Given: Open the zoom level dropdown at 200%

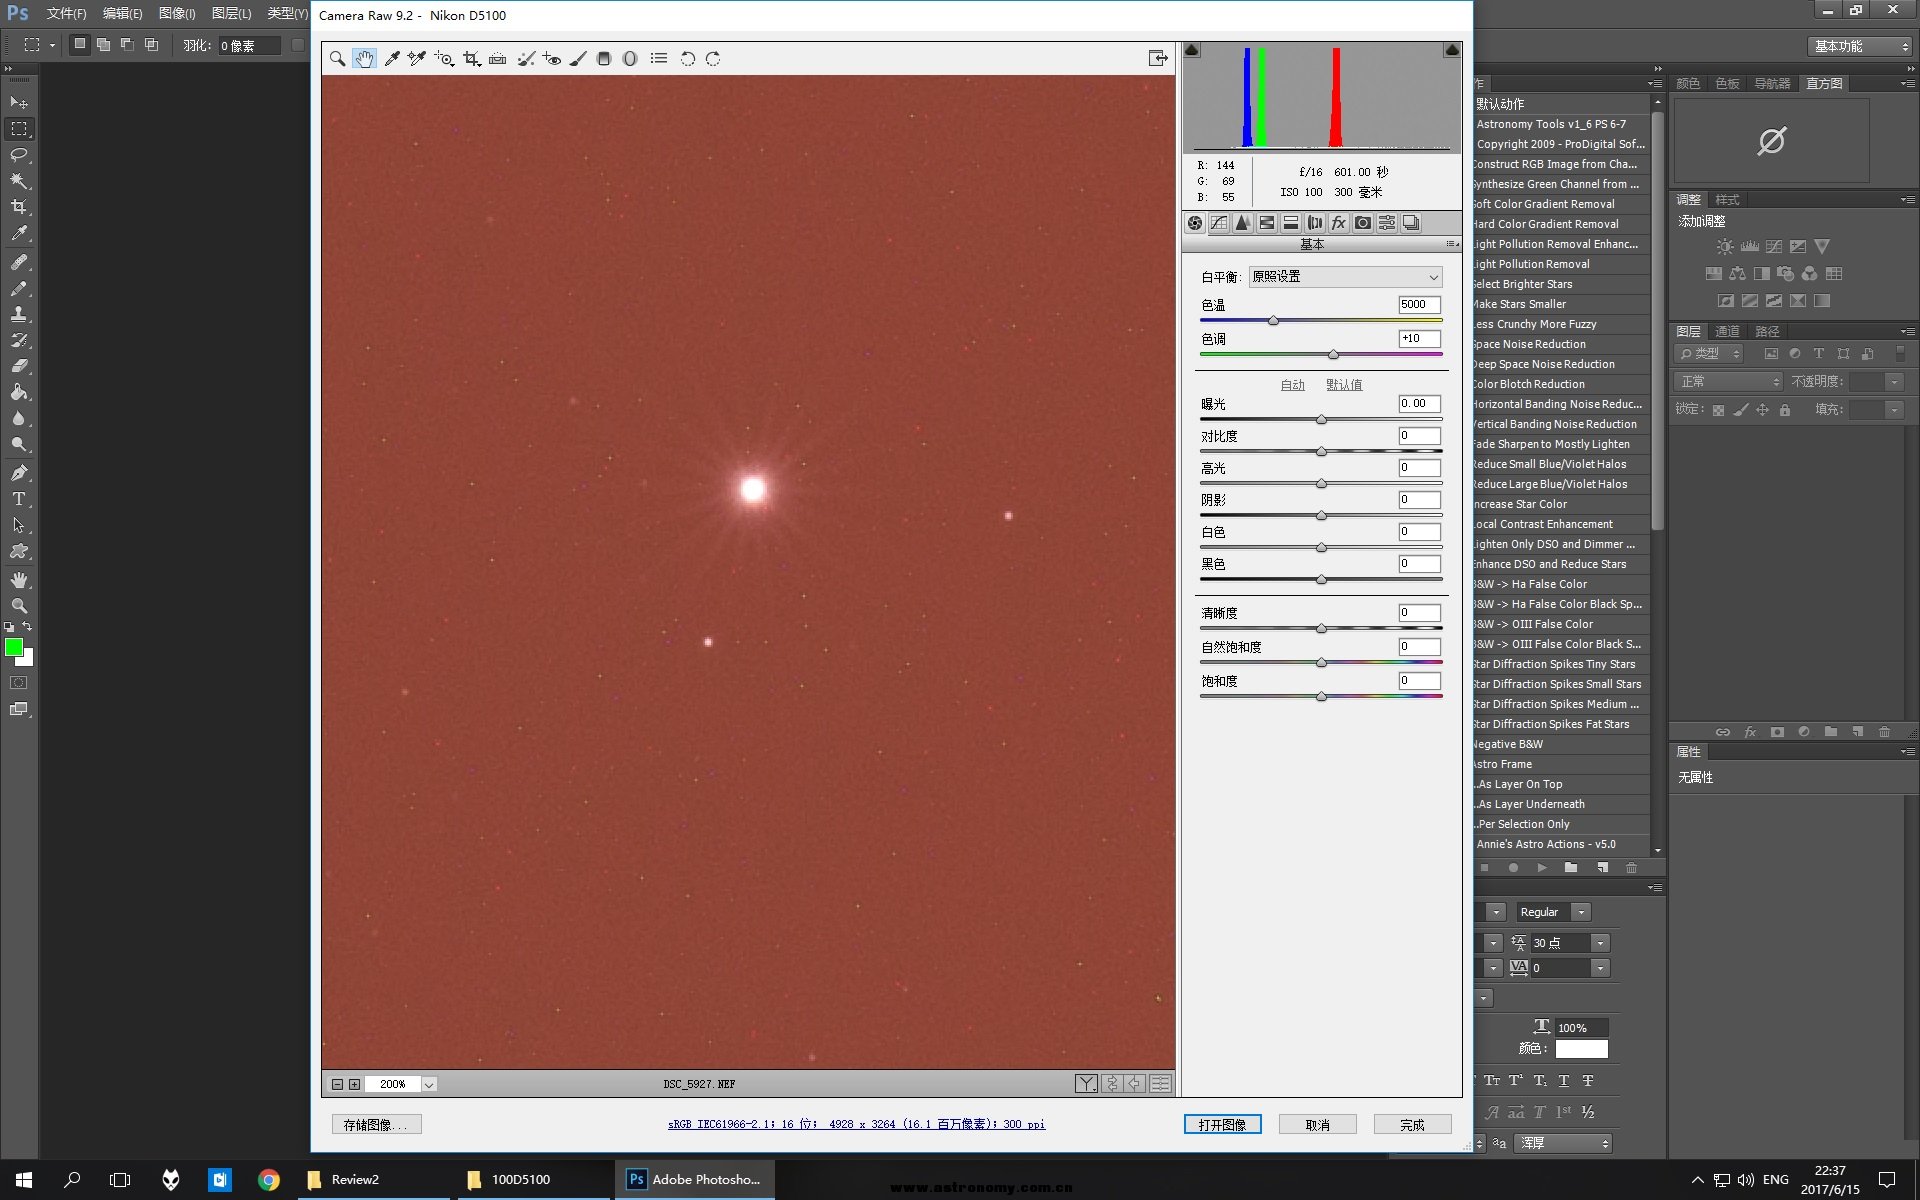Looking at the screenshot, I should (x=429, y=1084).
